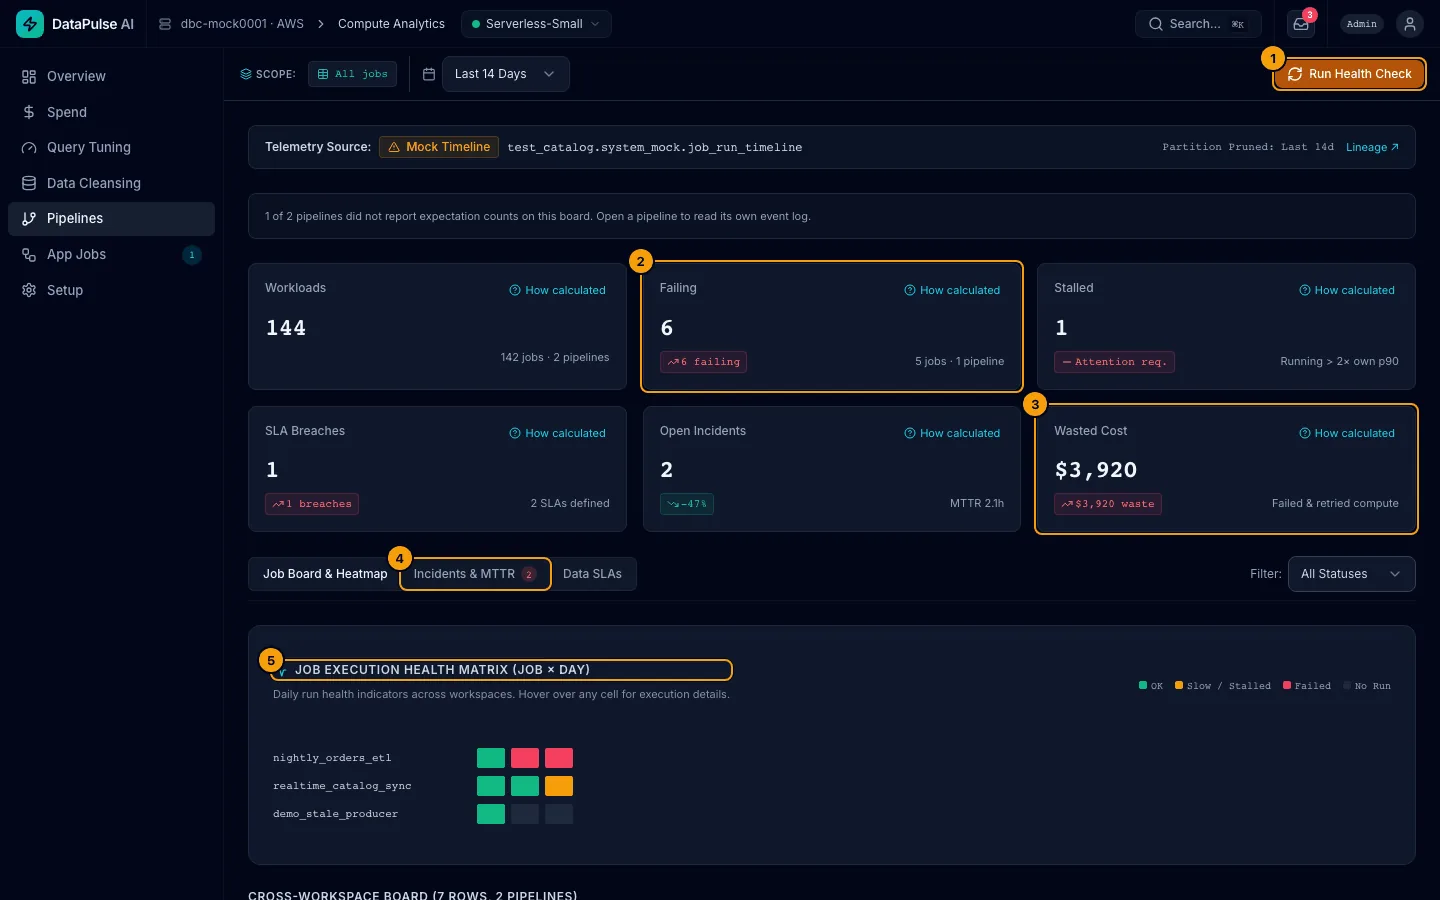Click the workspace server icon near dbc-mock0001
Image resolution: width=1440 pixels, height=900 pixels.
tap(165, 24)
